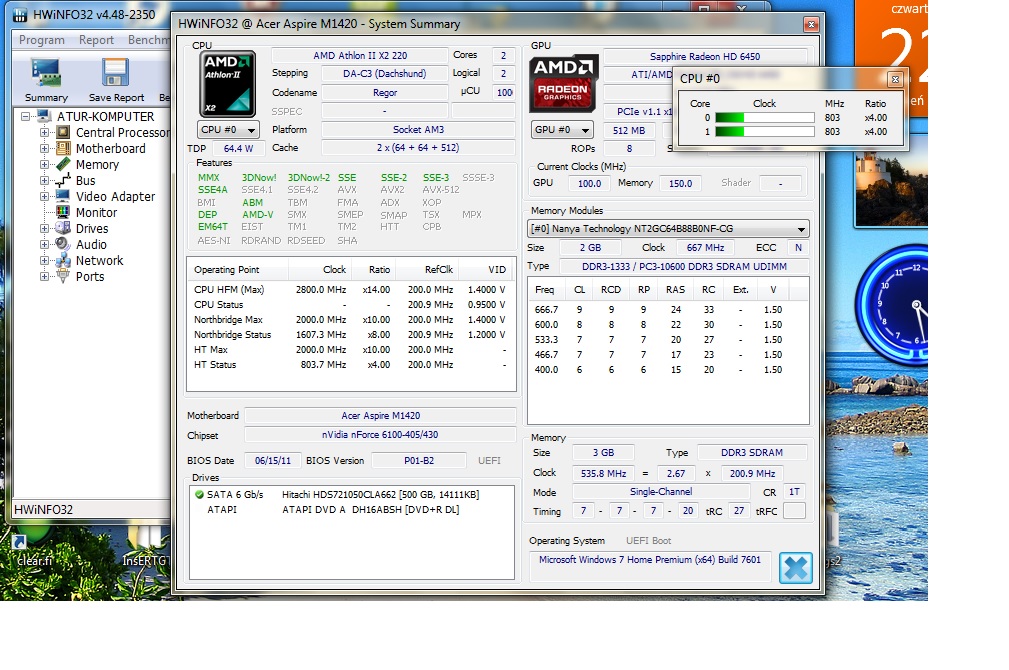This screenshot has width=1009, height=670.
Task: Open the Nanya Technology memory module dropdown
Action: (x=668, y=228)
